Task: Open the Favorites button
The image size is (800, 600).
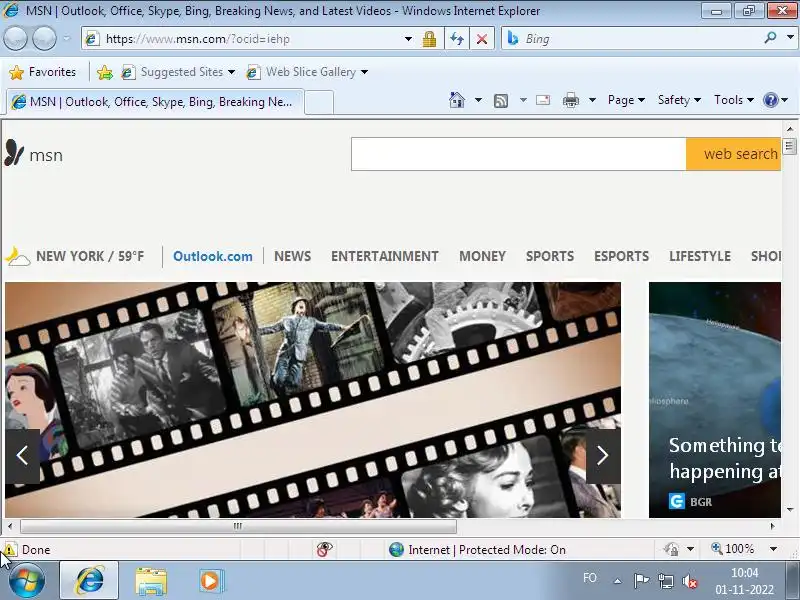Action: coord(43,72)
